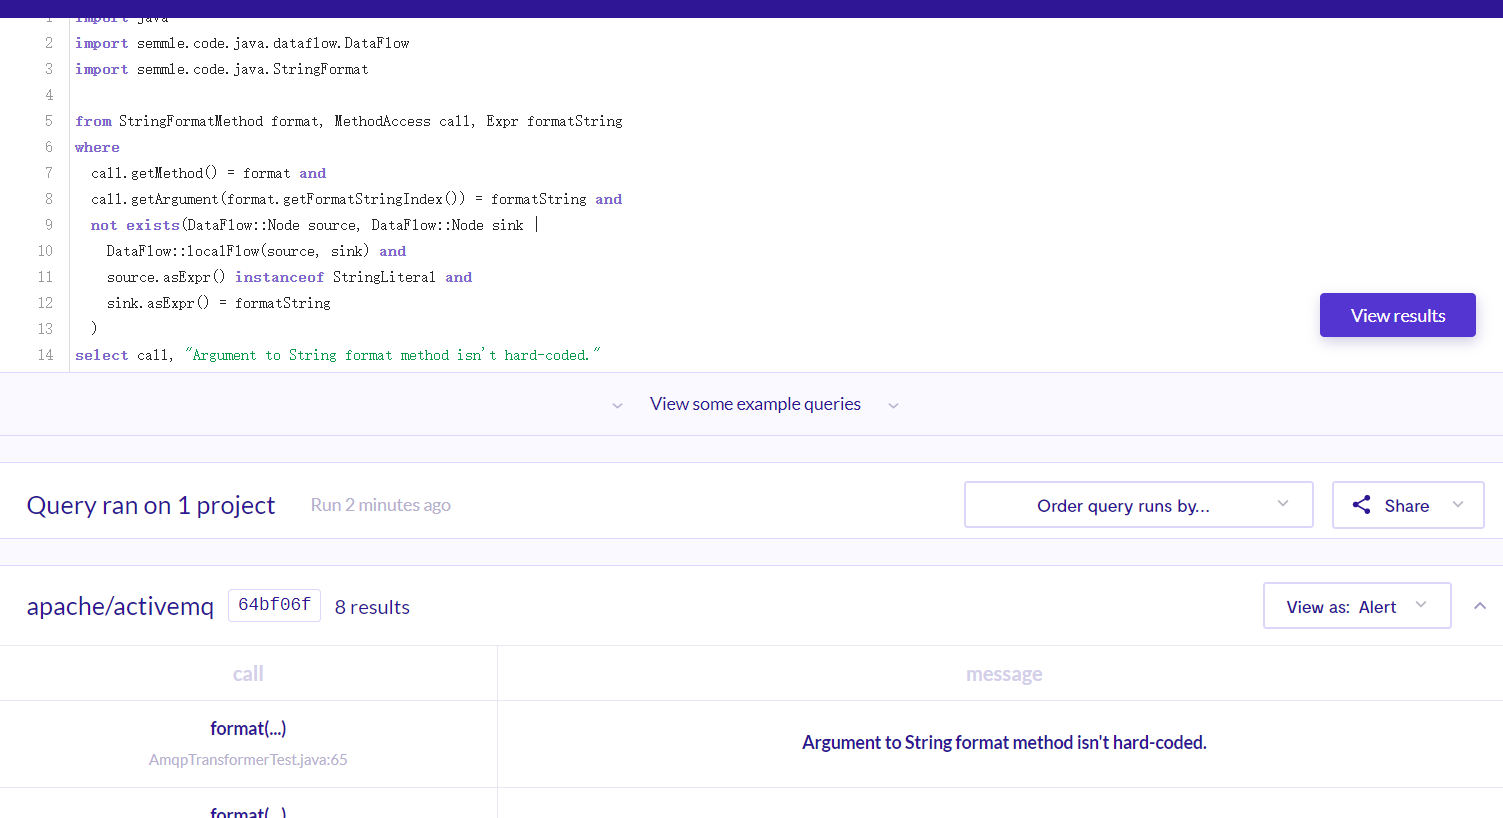Click the call column header
1503x818 pixels.
click(x=248, y=674)
